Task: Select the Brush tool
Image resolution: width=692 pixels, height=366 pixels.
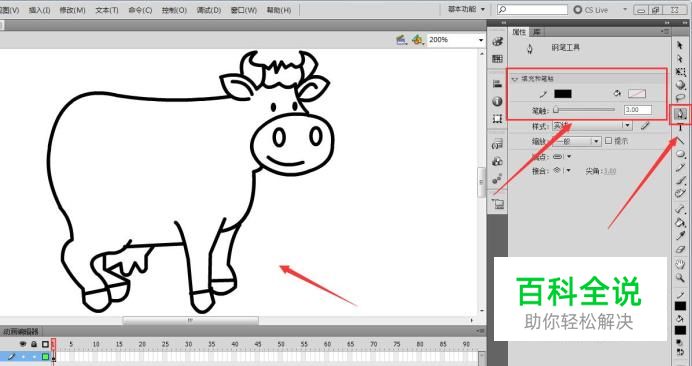Action: (680, 181)
